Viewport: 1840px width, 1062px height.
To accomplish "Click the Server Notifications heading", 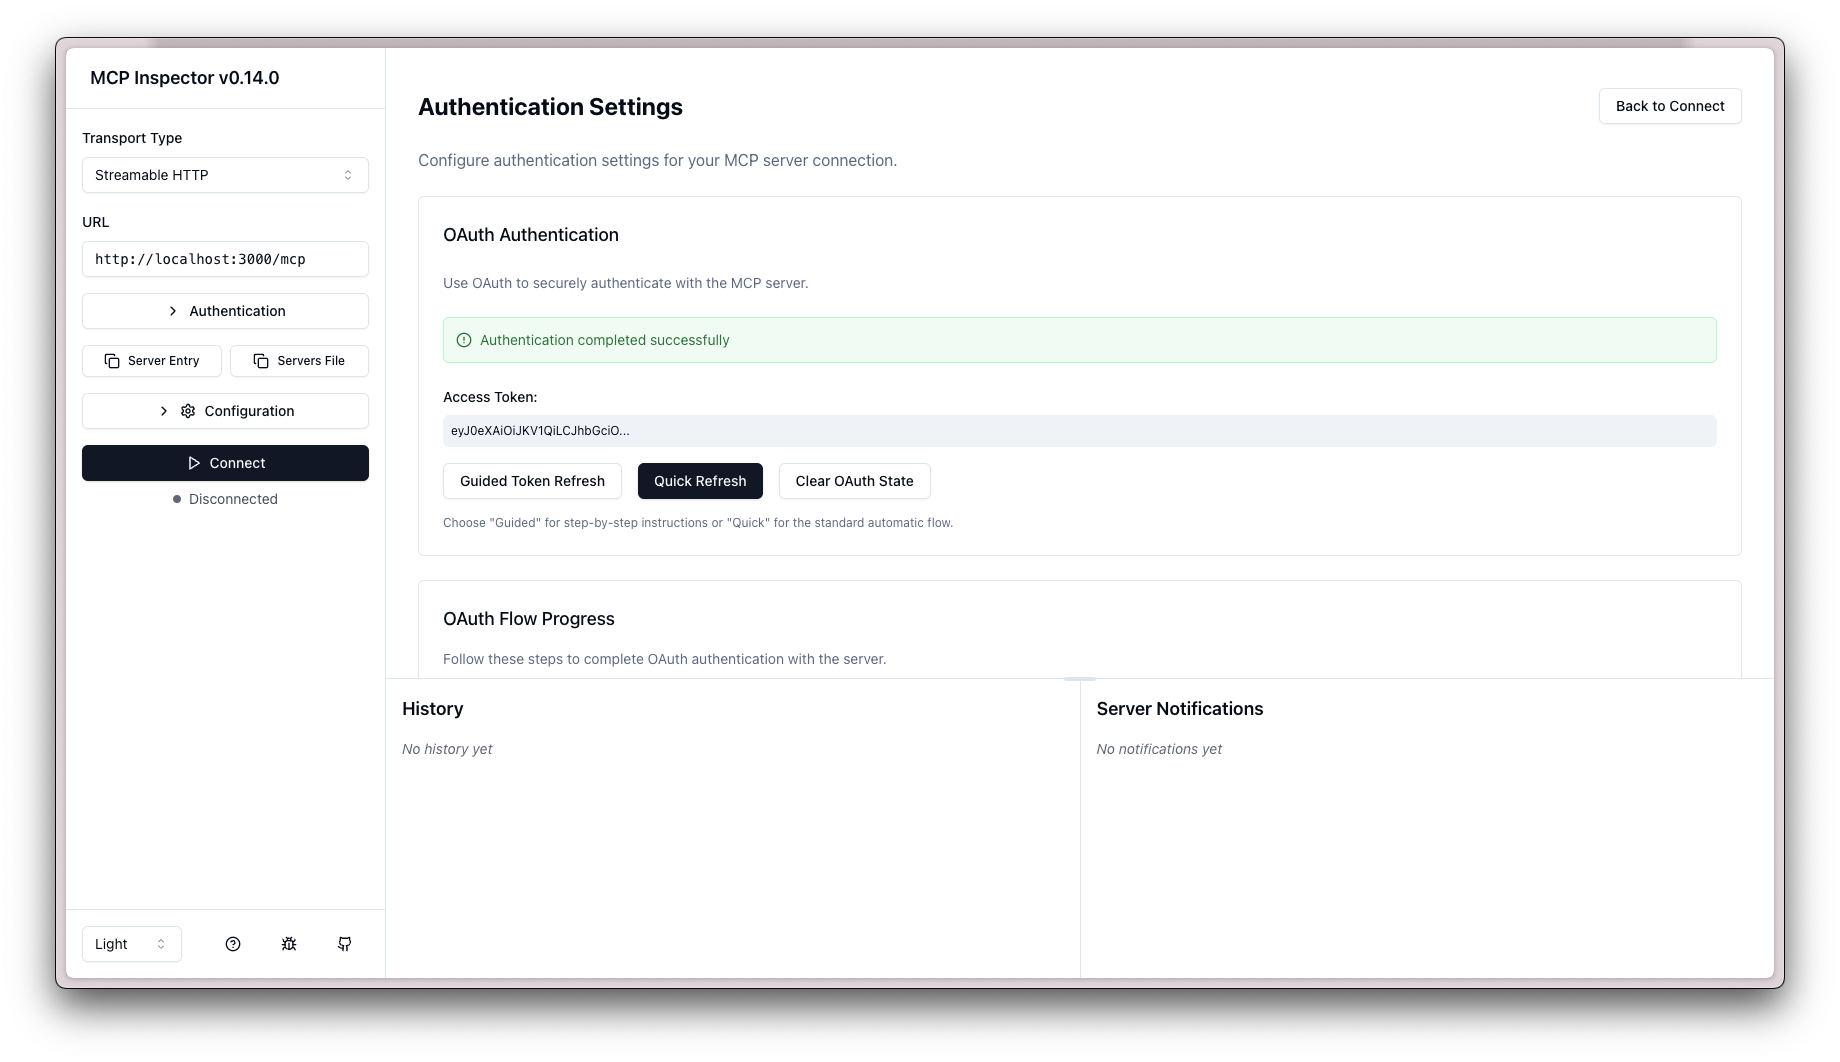I will pyautogui.click(x=1180, y=709).
